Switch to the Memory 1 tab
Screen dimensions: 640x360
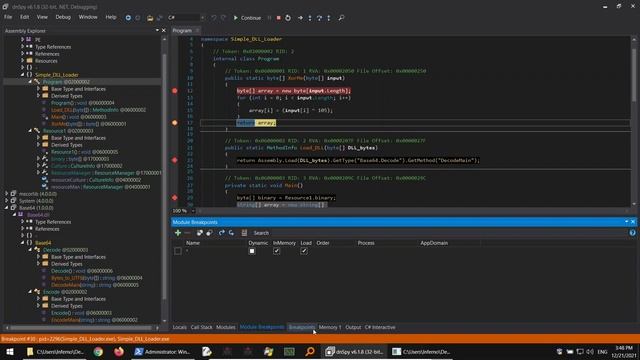click(329, 327)
